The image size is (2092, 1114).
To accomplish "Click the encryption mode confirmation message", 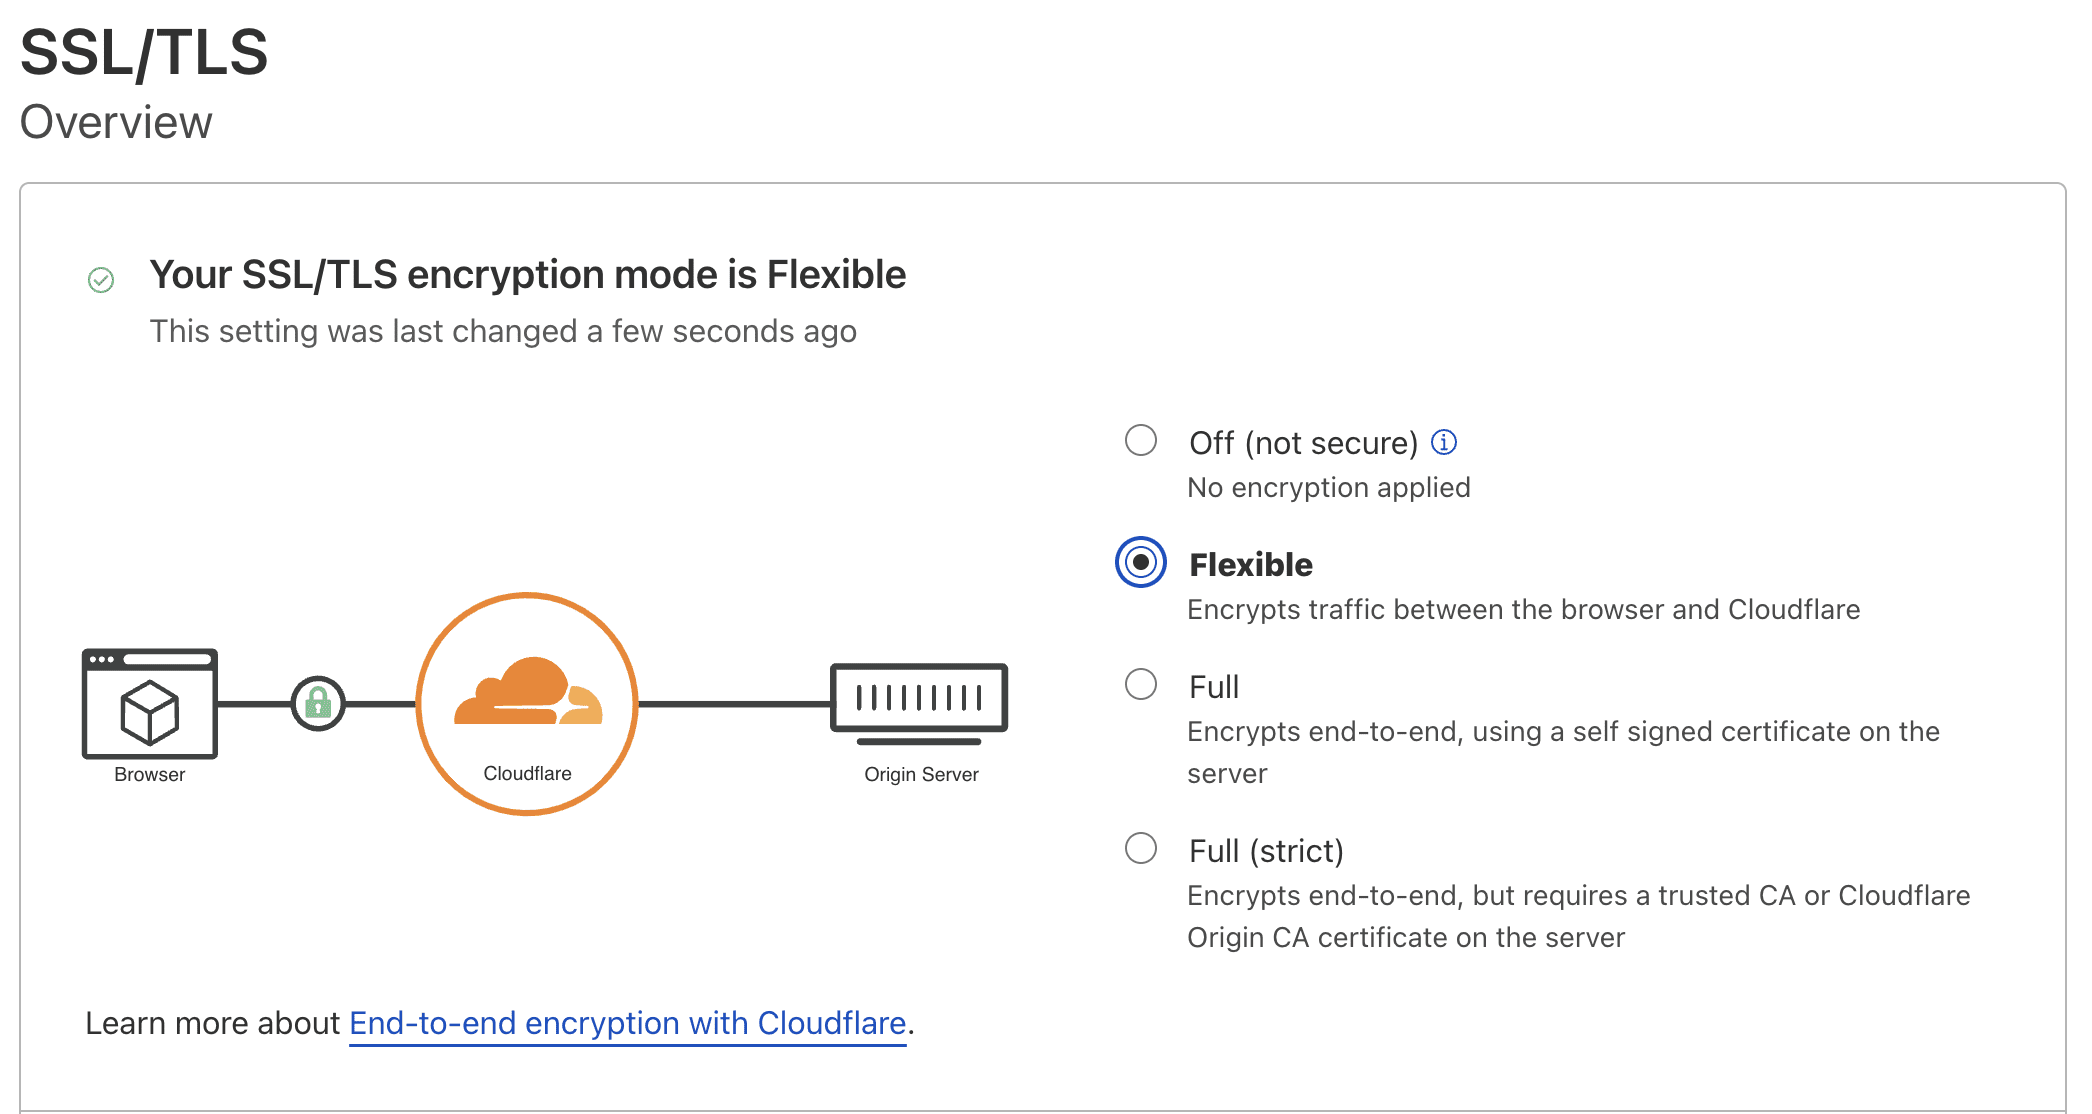I will pos(528,273).
